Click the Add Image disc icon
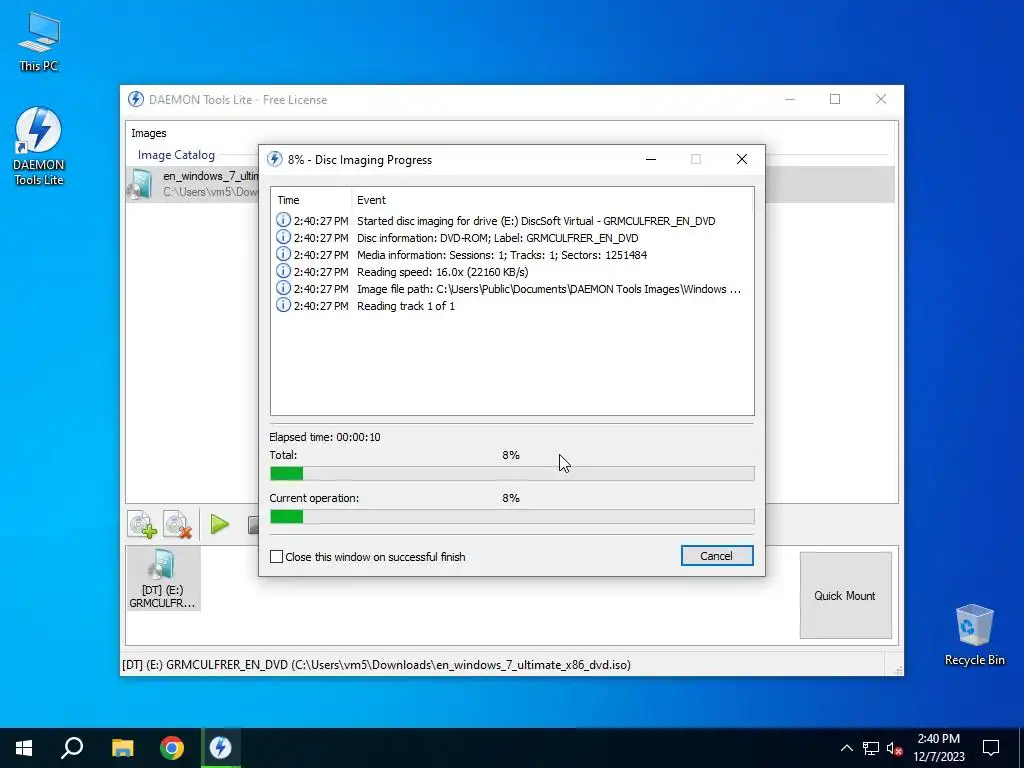Screen dimensions: 1024x768 pos(142,524)
